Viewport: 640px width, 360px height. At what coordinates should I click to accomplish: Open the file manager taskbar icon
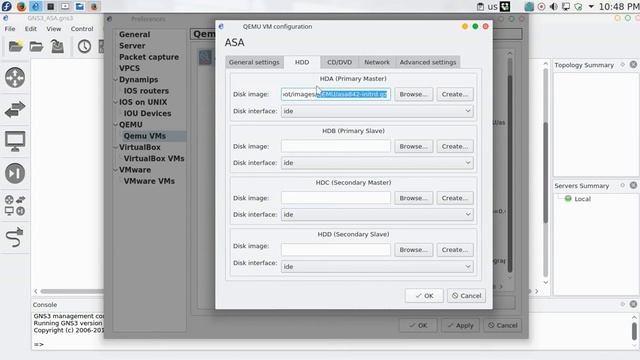click(x=80, y=6)
